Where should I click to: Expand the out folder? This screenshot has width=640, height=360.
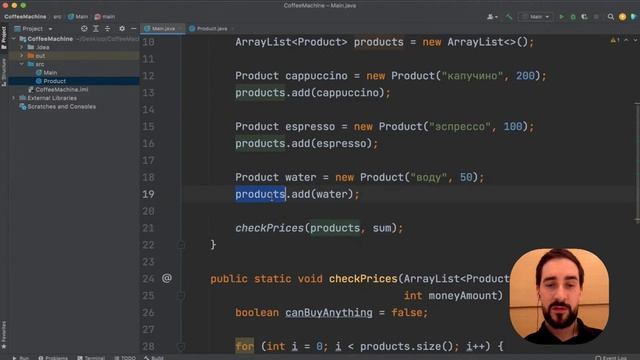coord(22,56)
